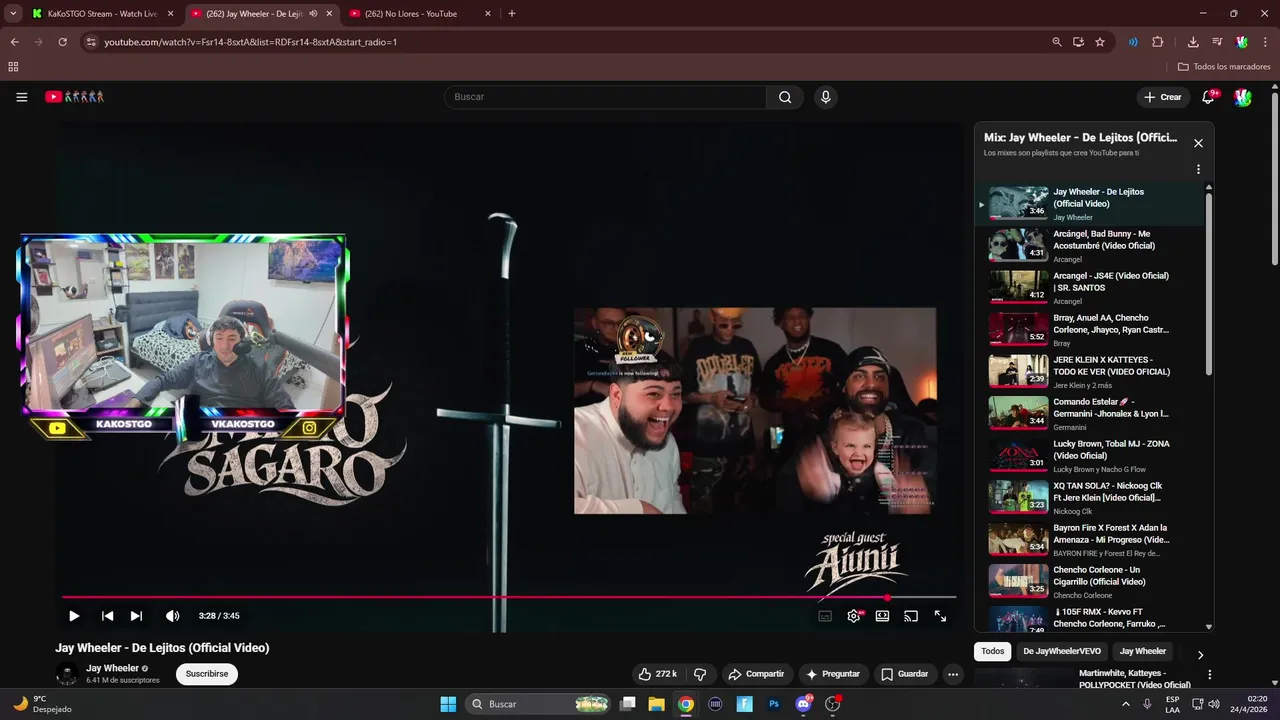This screenshot has width=1280, height=720.
Task: Open video player settings gear
Action: pos(854,616)
